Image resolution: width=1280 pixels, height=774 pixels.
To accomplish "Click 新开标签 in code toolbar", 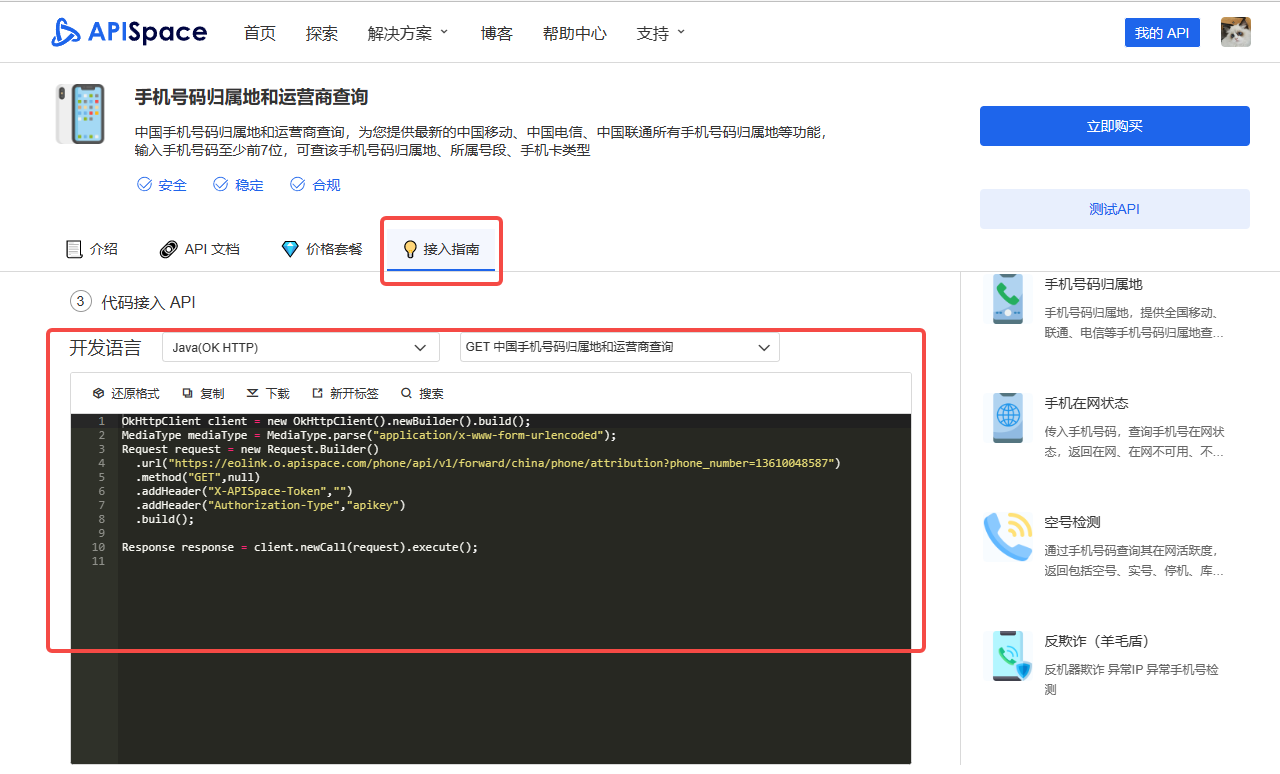I will point(345,394).
